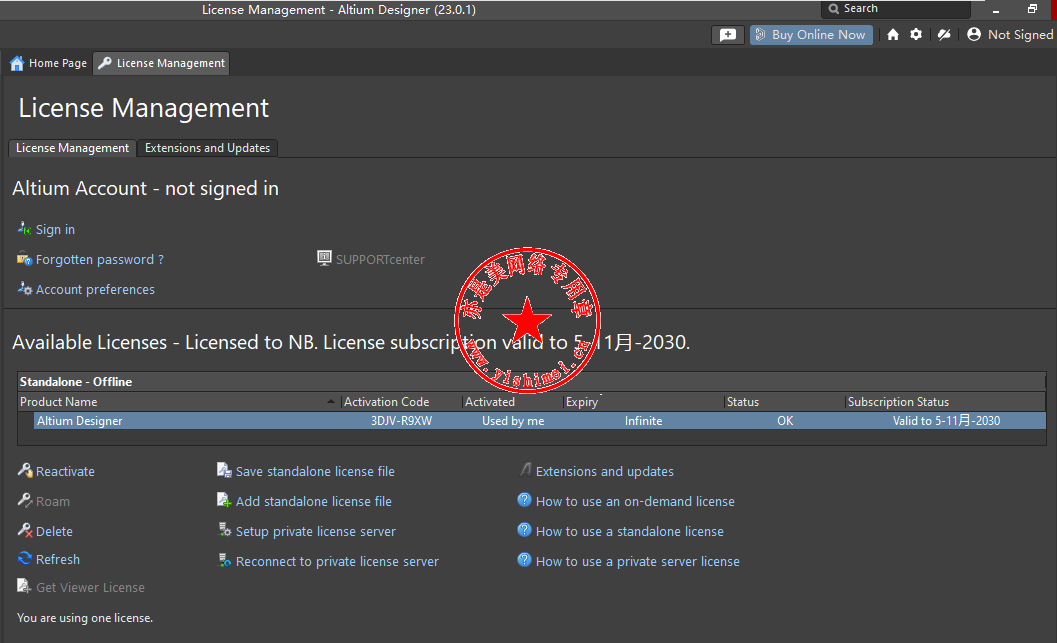The image size is (1057, 643).
Task: Click the Sign in icon
Action: click(24, 229)
